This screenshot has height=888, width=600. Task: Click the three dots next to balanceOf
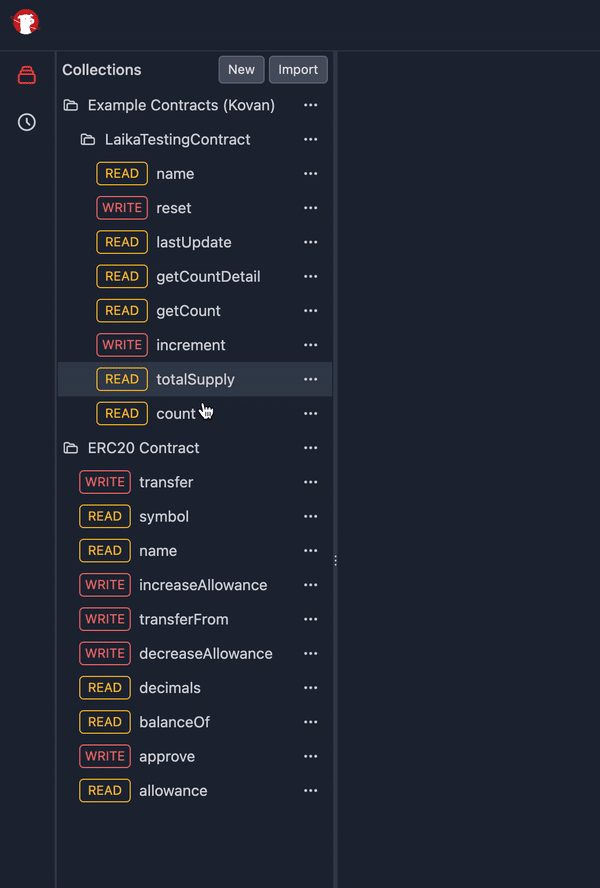(310, 722)
